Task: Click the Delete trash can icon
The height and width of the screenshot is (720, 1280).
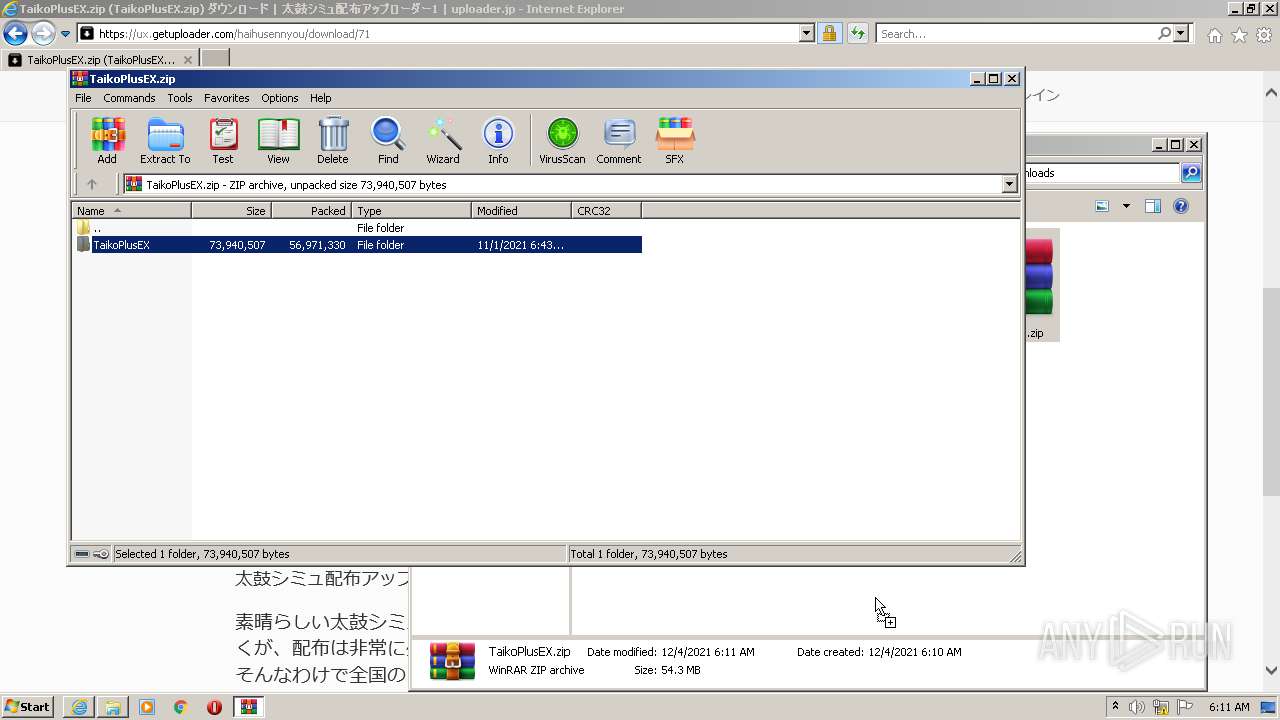Action: click(x=333, y=140)
